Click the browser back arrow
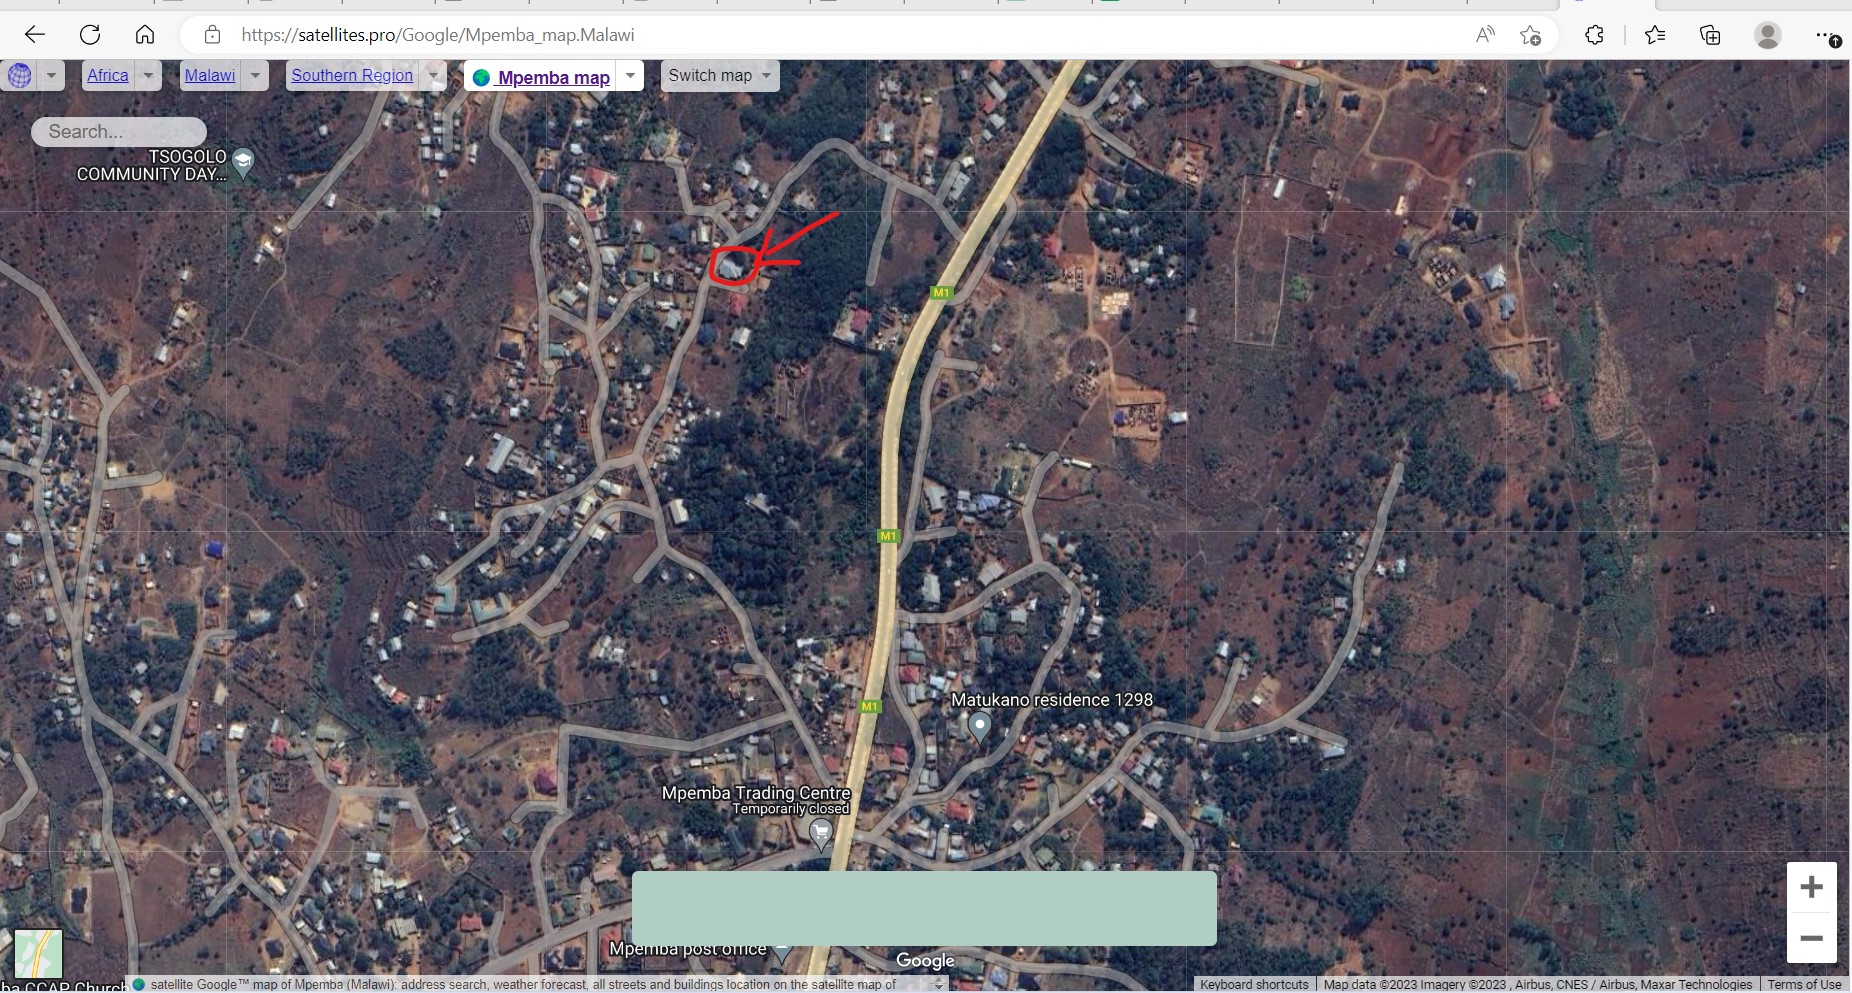The width and height of the screenshot is (1852, 993). tap(35, 35)
